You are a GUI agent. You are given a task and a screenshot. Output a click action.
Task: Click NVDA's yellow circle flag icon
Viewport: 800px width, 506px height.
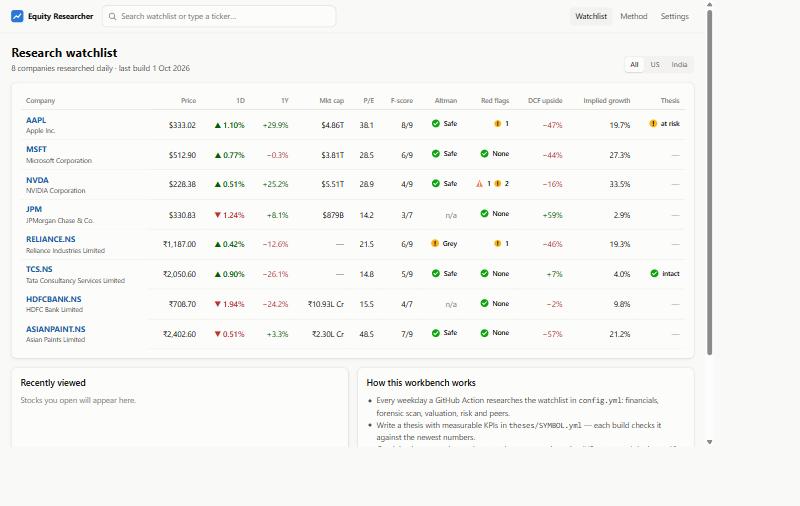(497, 184)
